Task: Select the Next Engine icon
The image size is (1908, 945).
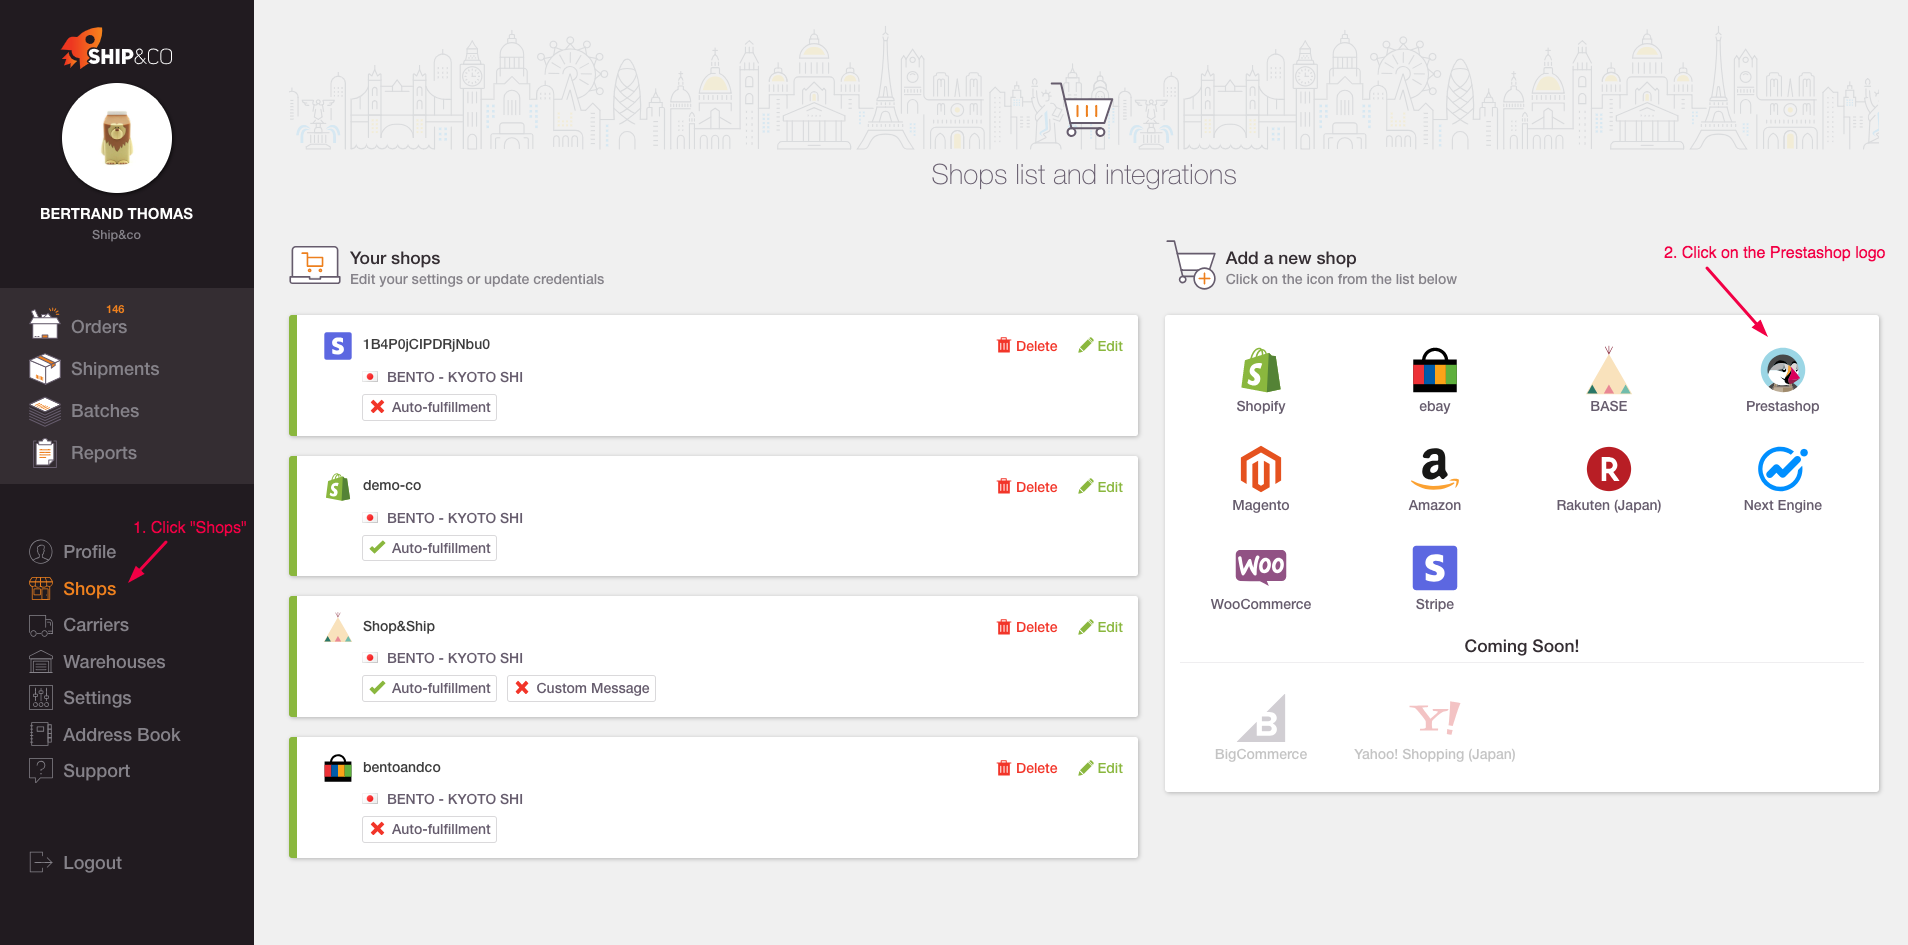Action: point(1782,469)
